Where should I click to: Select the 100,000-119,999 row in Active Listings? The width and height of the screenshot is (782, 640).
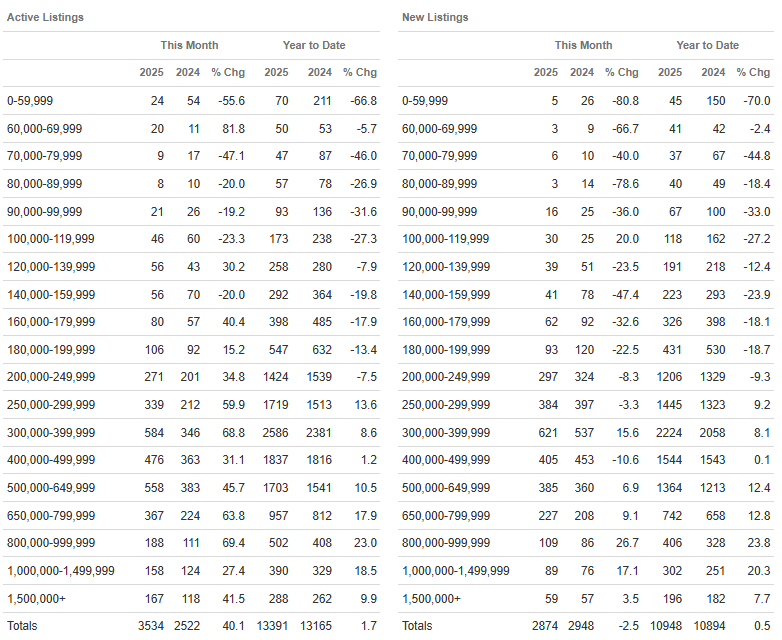coord(192,239)
